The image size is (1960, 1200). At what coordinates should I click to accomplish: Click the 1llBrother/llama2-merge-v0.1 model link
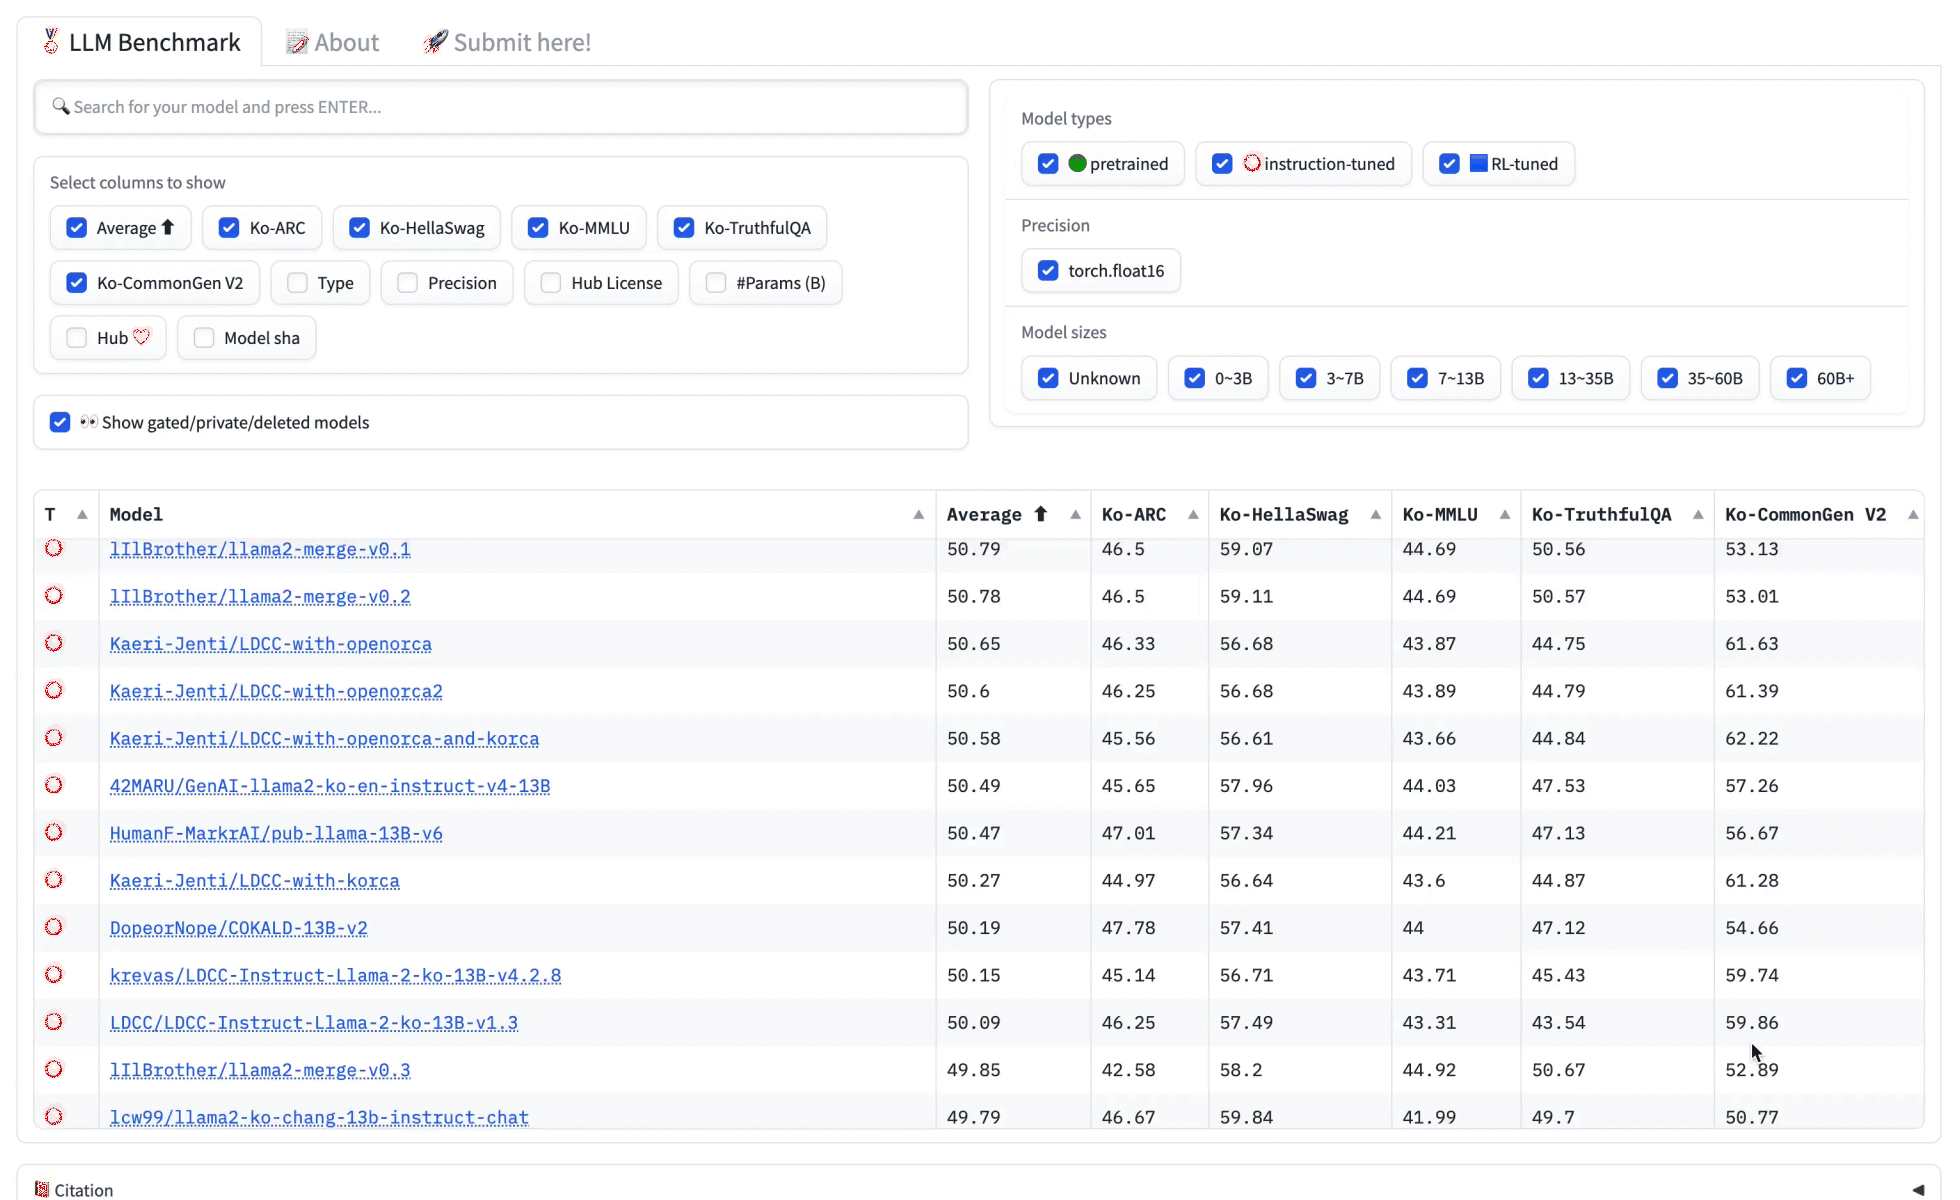click(x=260, y=547)
